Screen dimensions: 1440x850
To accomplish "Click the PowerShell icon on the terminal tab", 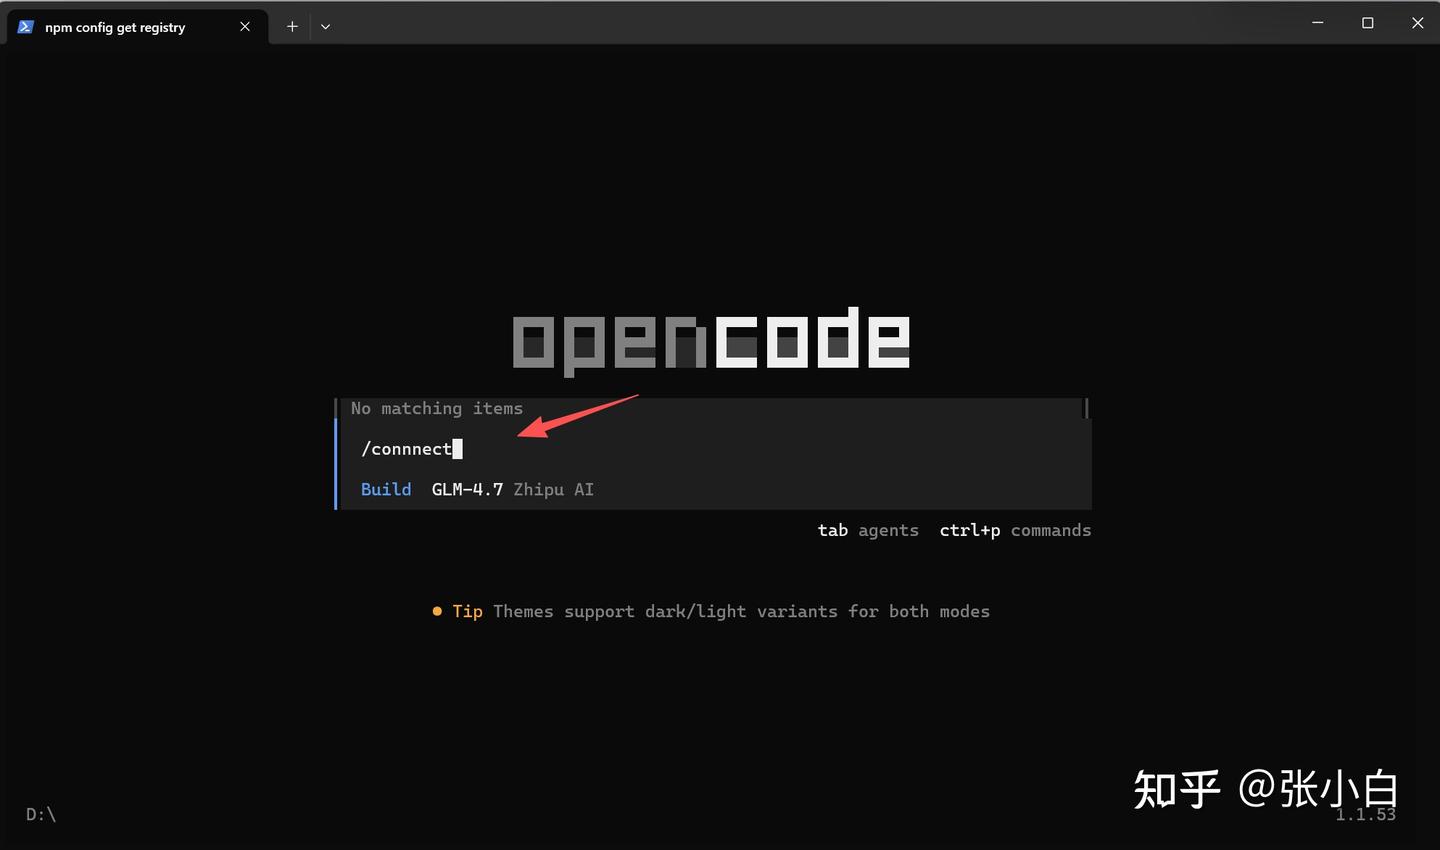I will [26, 27].
